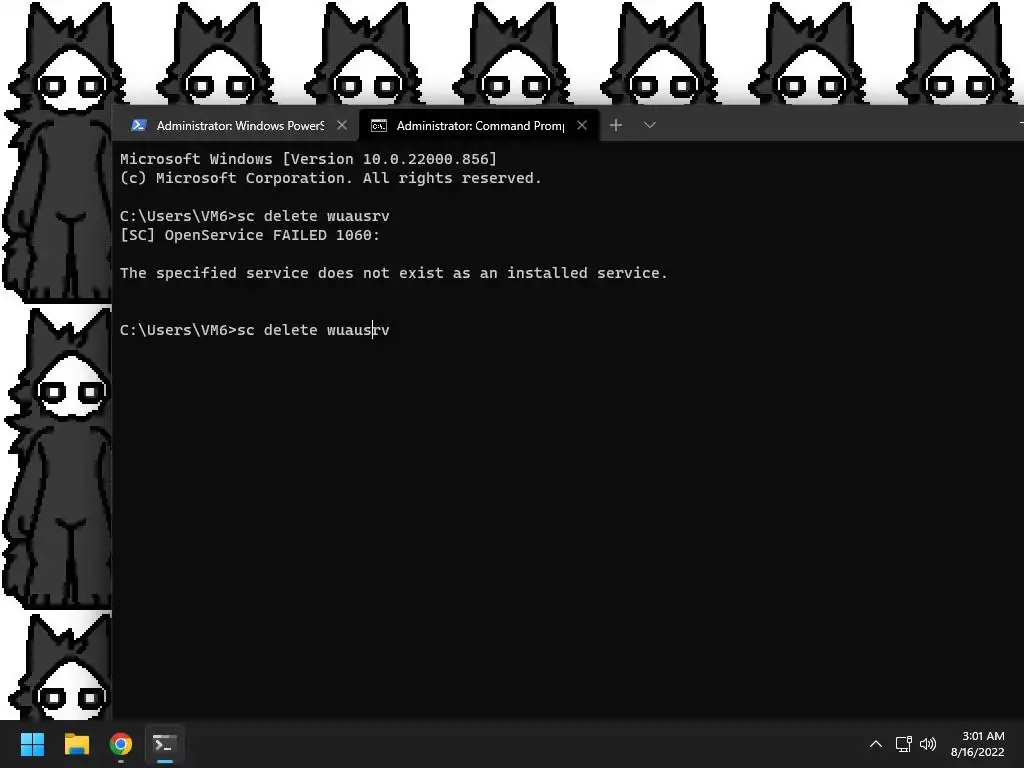The image size is (1024, 768).
Task: Select the Administrator: Command Prompt tab
Action: [479, 125]
